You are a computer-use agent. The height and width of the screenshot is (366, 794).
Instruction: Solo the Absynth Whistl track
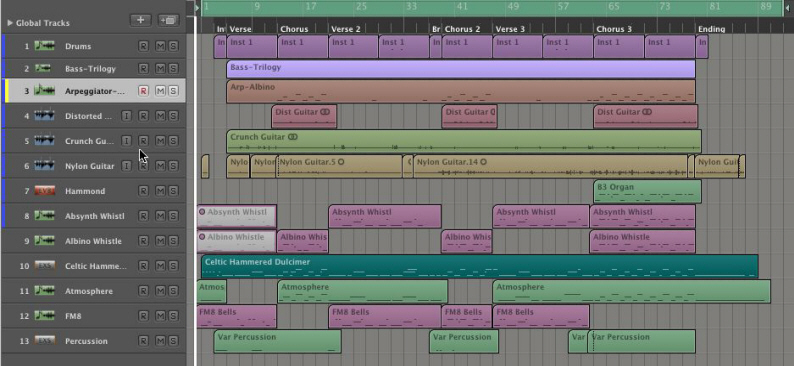(173, 216)
